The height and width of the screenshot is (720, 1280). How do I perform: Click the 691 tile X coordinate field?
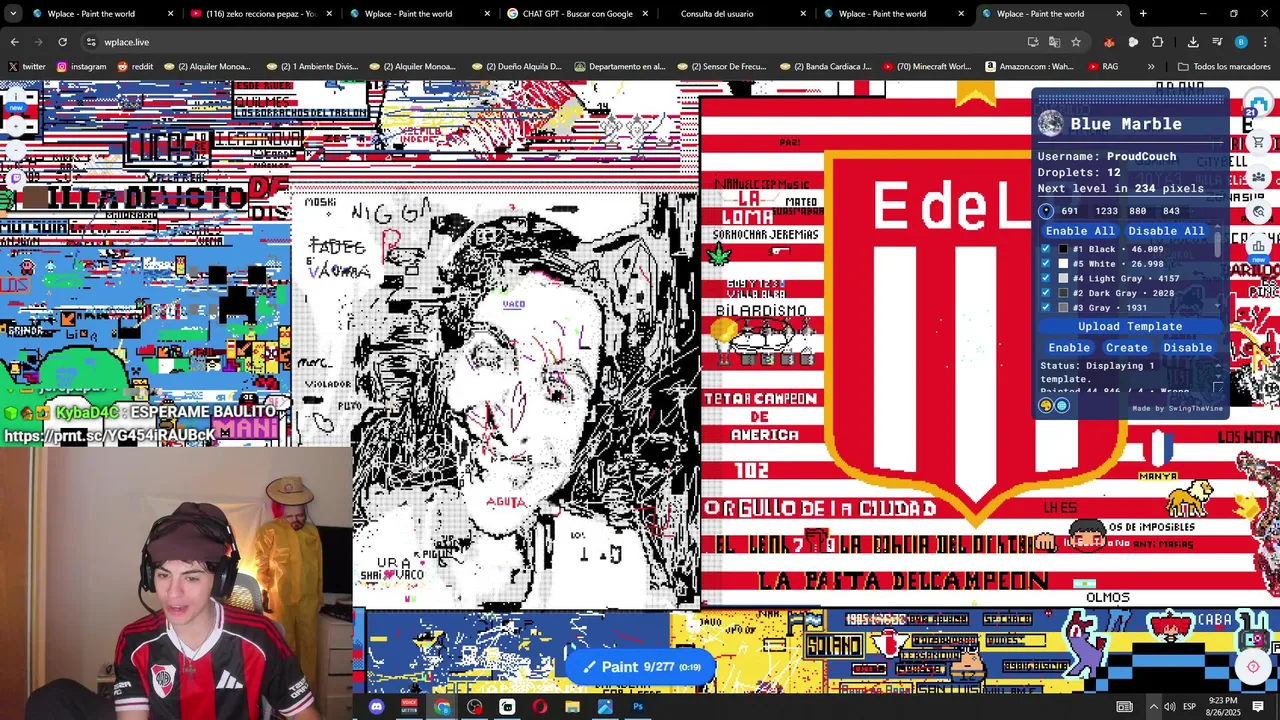pyautogui.click(x=1071, y=211)
